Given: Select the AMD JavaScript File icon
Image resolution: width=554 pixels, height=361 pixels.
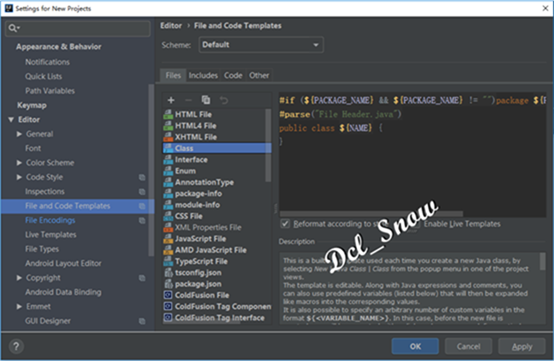Looking at the screenshot, I should pos(168,250).
